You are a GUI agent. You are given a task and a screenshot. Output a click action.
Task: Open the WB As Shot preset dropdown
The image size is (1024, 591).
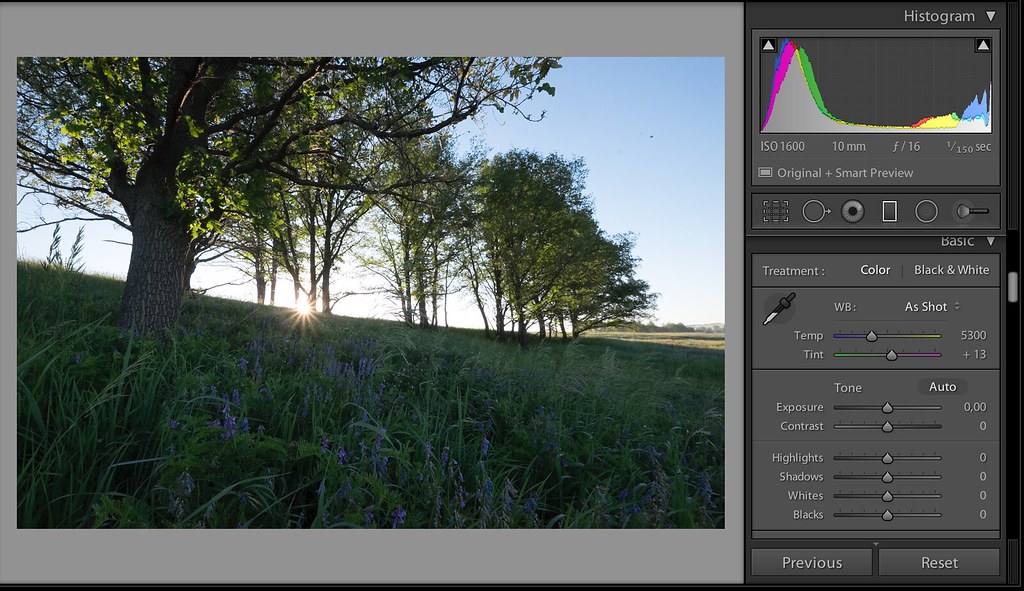click(932, 306)
